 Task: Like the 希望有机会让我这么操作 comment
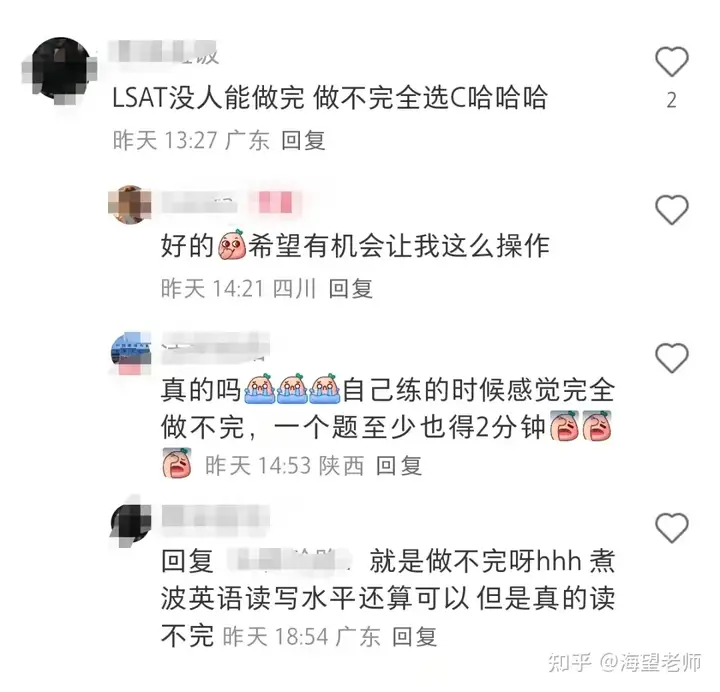671,210
